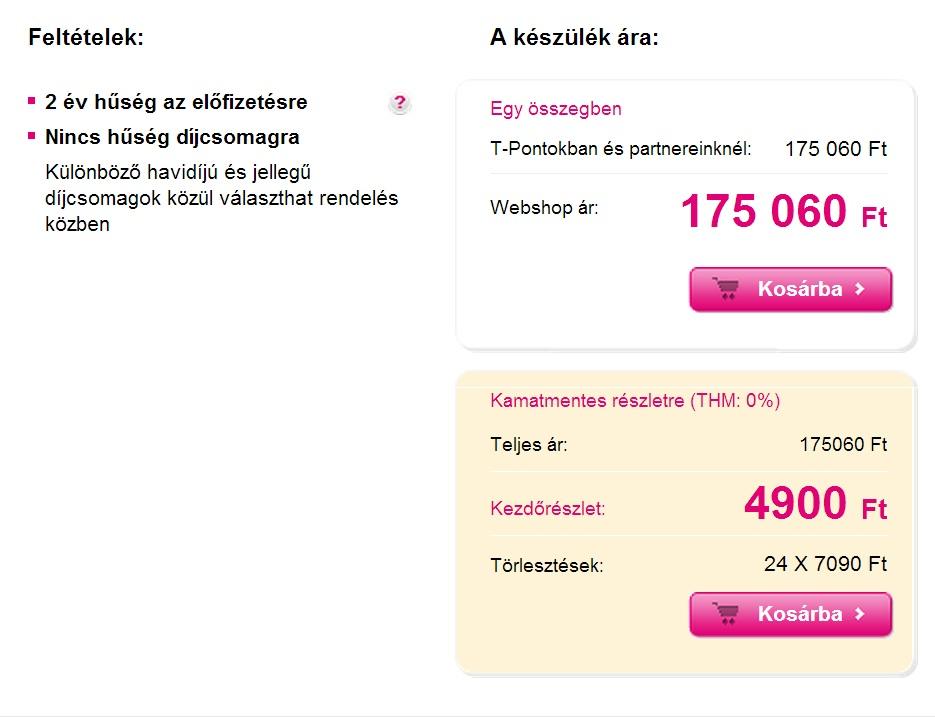Click the question mark help icon

click(x=400, y=103)
